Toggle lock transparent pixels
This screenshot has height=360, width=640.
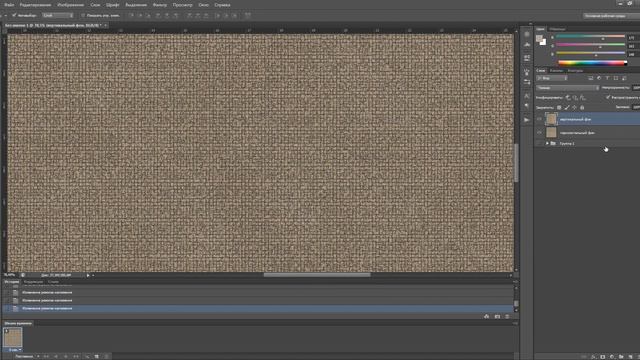[559, 107]
